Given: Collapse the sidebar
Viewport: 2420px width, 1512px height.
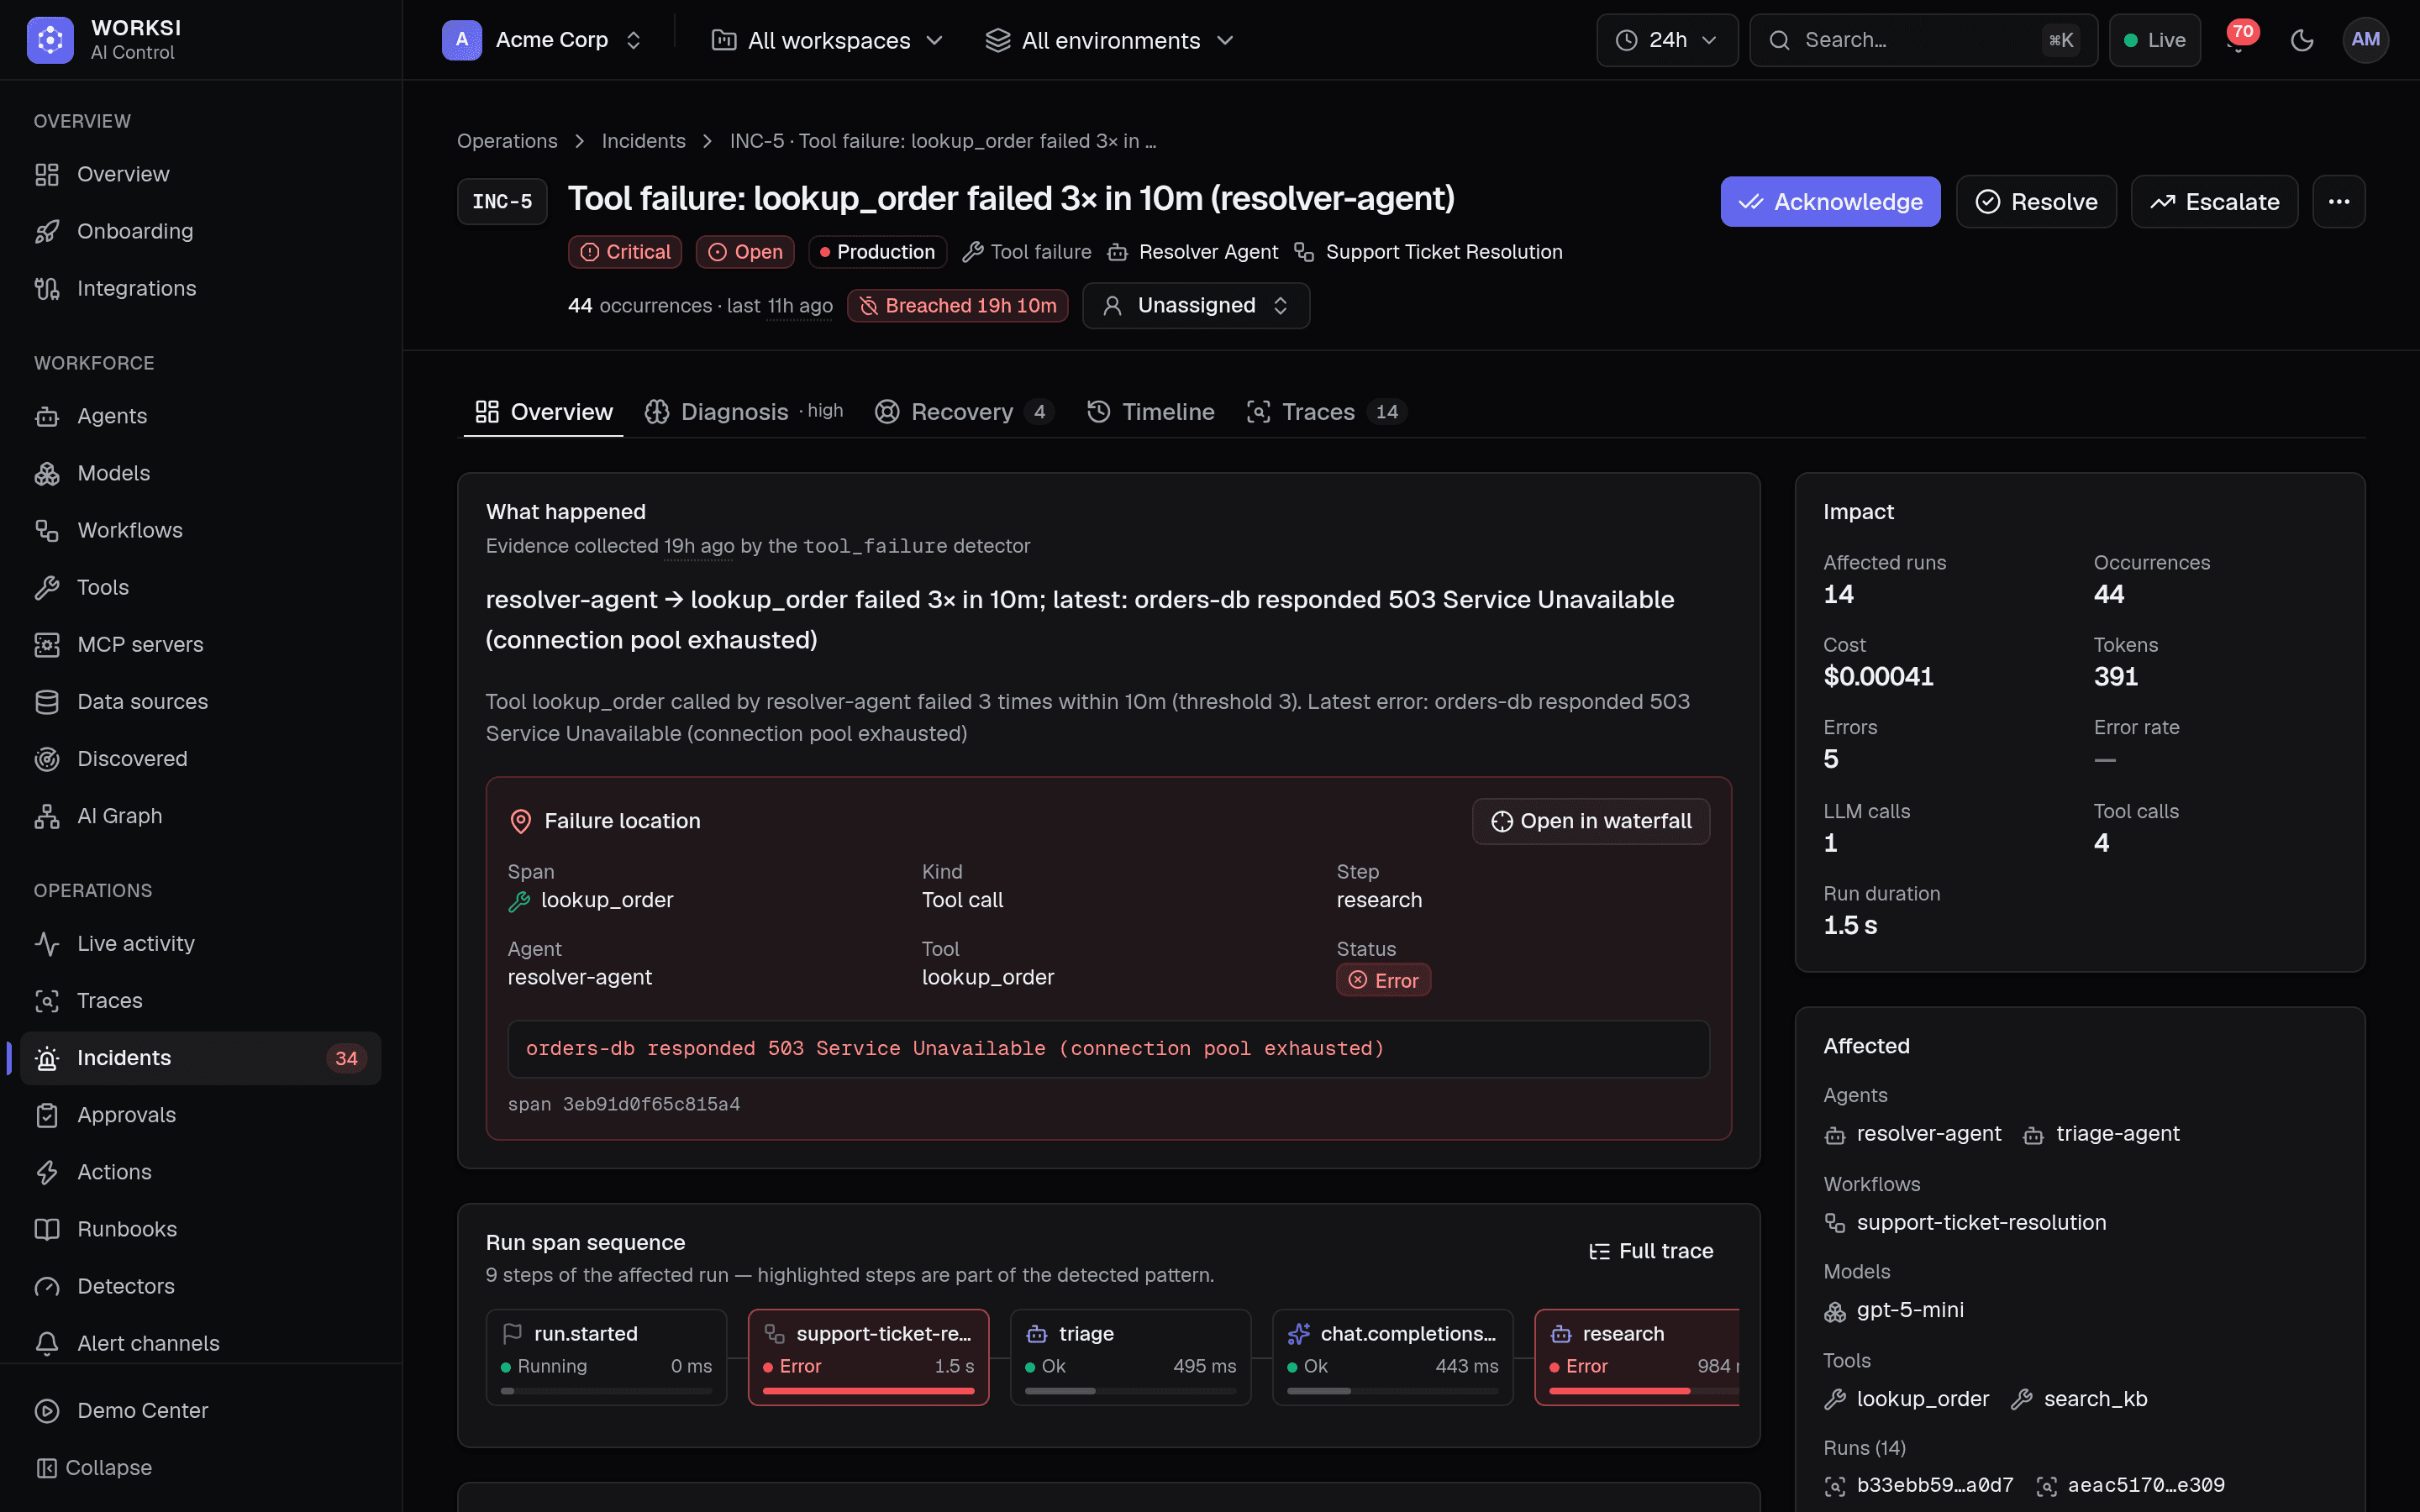Looking at the screenshot, I should (94, 1467).
